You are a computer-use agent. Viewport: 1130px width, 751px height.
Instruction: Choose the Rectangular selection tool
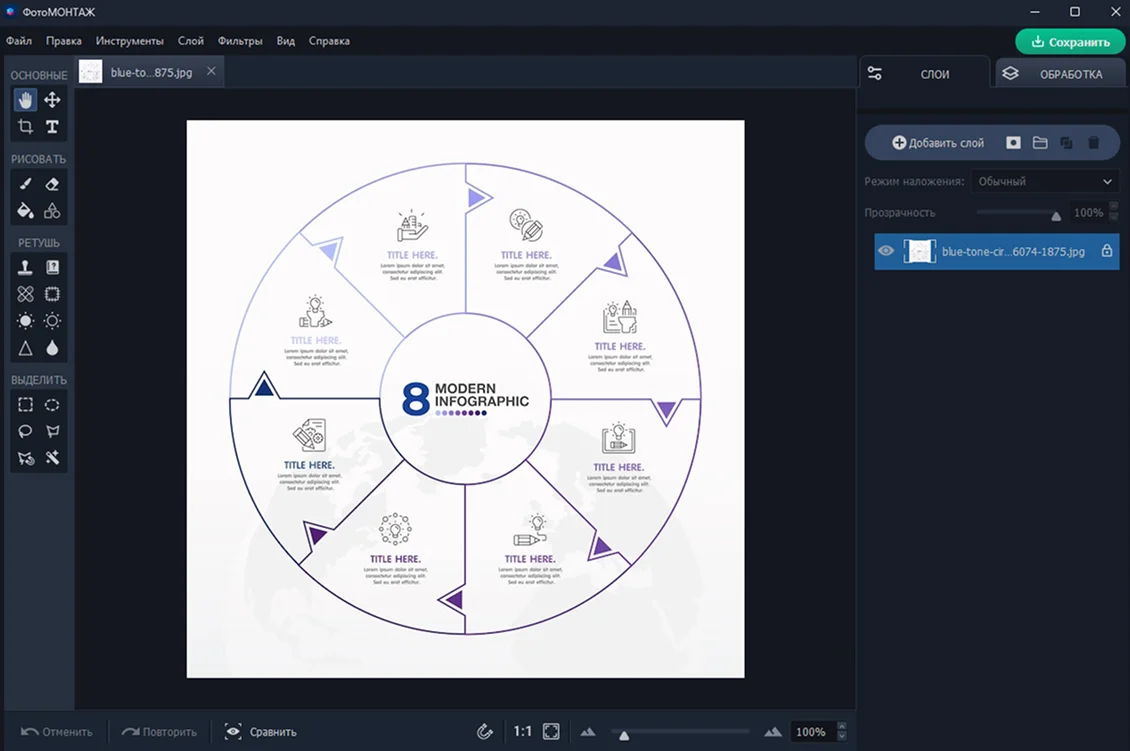coord(25,404)
